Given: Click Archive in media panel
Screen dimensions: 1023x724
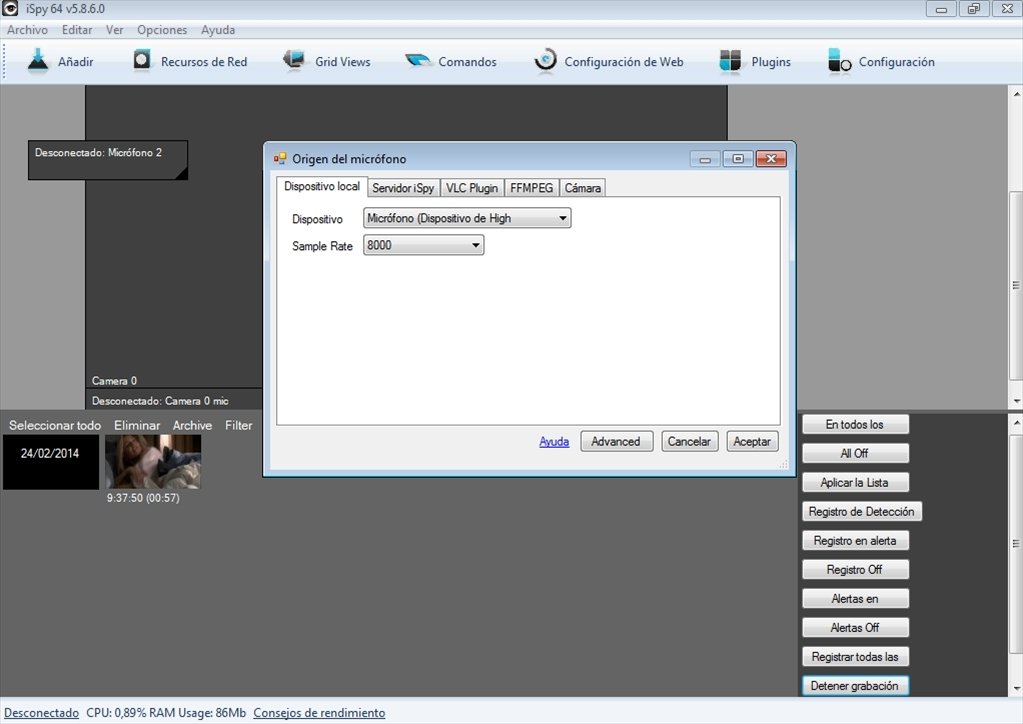Looking at the screenshot, I should pos(192,425).
